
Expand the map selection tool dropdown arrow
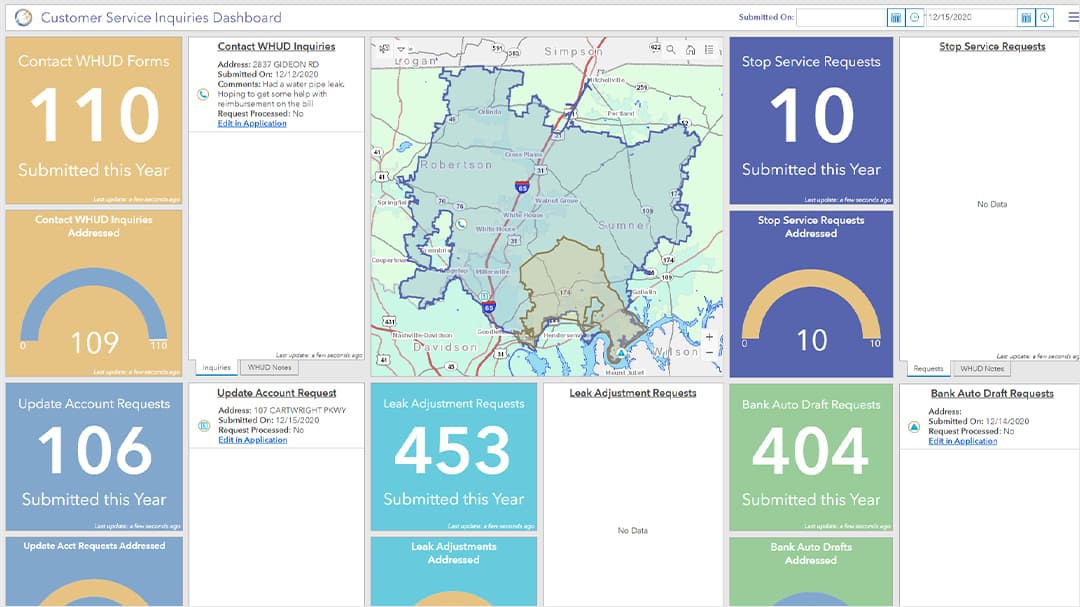pos(401,50)
